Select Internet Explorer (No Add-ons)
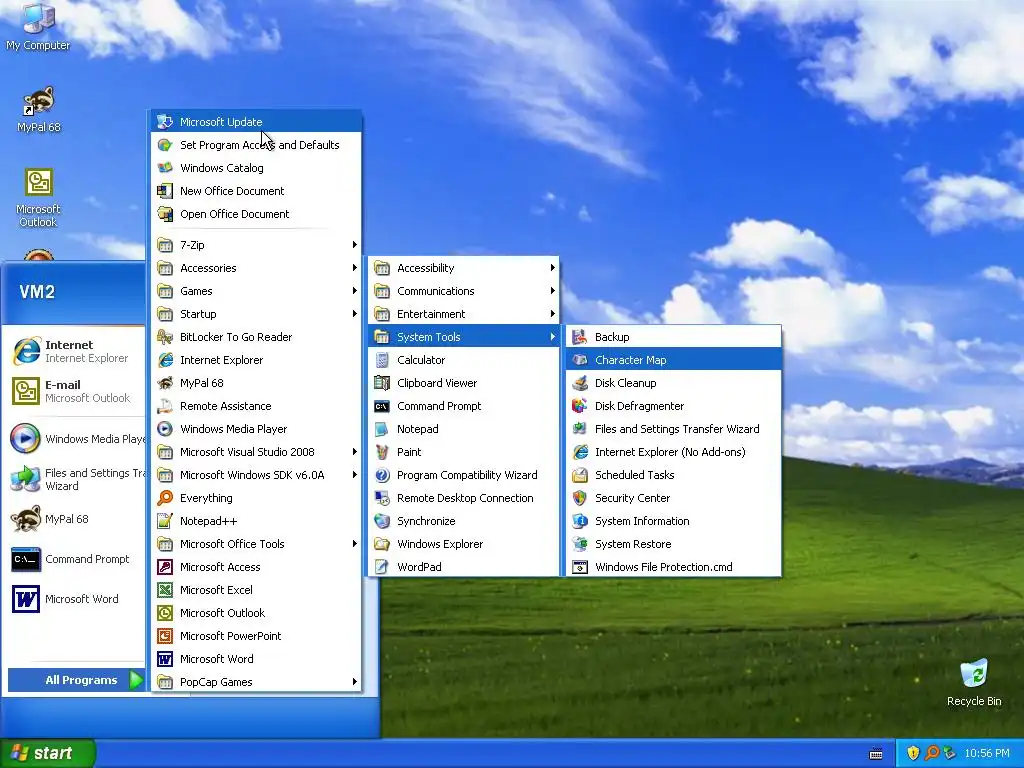The image size is (1024, 768). (x=673, y=452)
